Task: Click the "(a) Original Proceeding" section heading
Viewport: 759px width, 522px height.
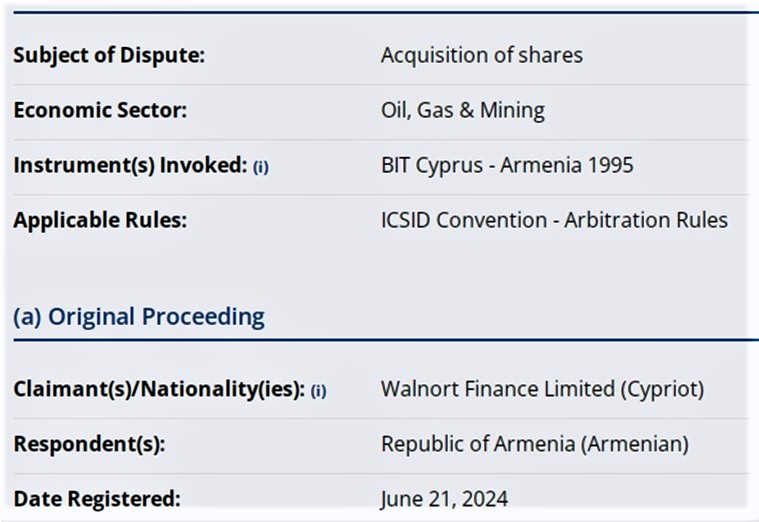Action: (139, 317)
